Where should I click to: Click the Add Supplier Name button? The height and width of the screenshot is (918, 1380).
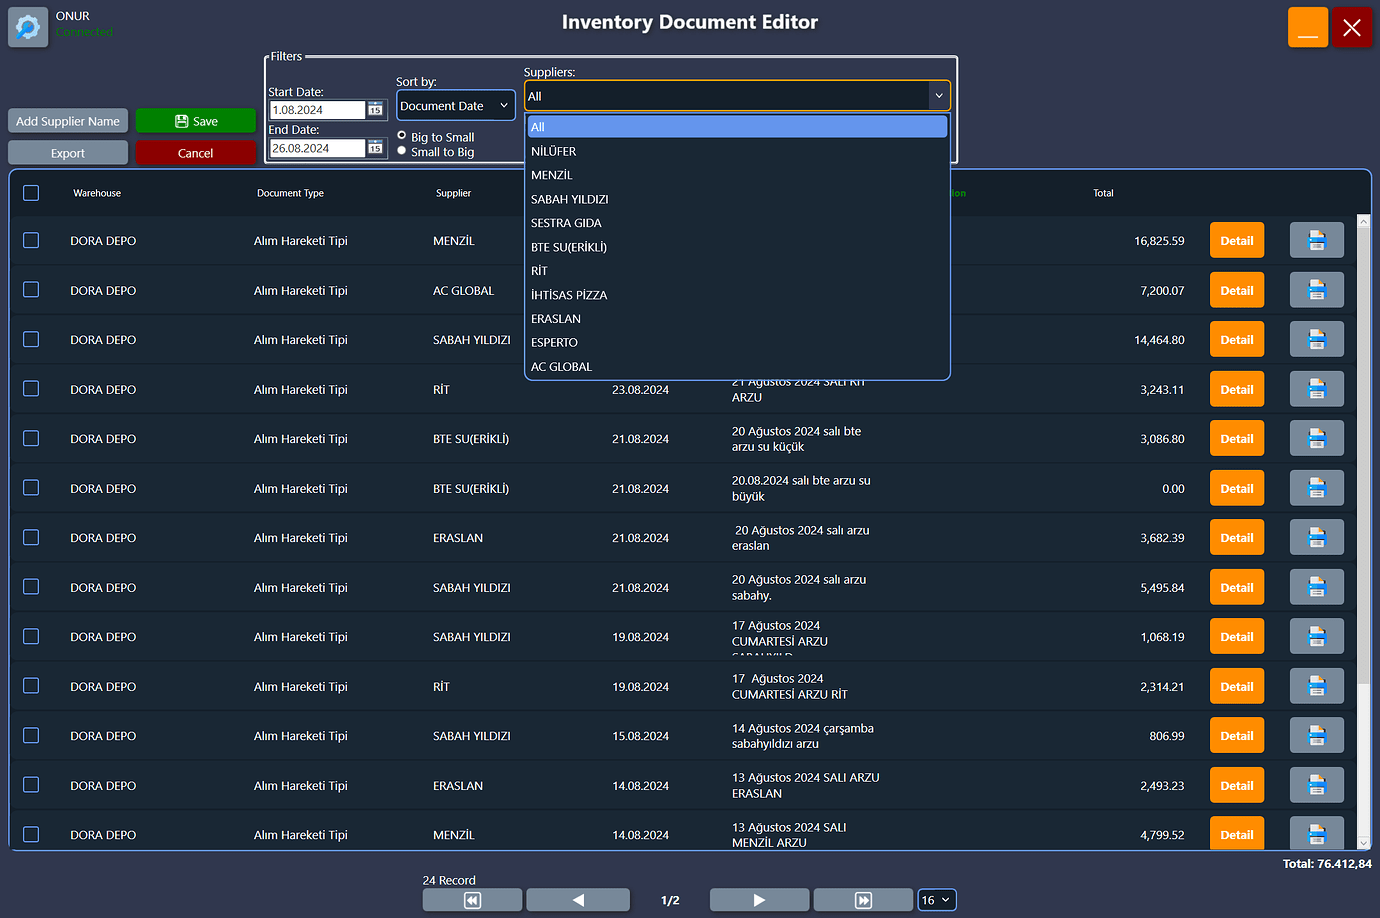(68, 121)
